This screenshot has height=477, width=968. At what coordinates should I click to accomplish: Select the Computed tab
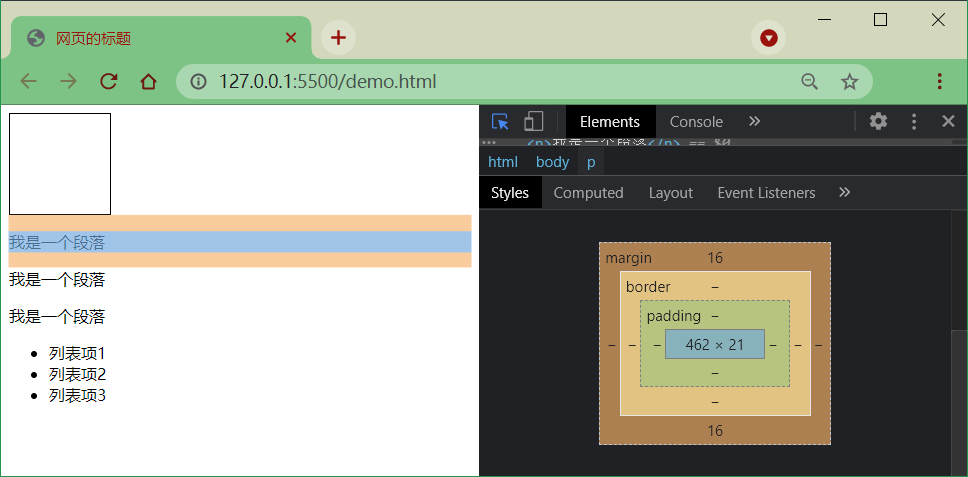588,193
